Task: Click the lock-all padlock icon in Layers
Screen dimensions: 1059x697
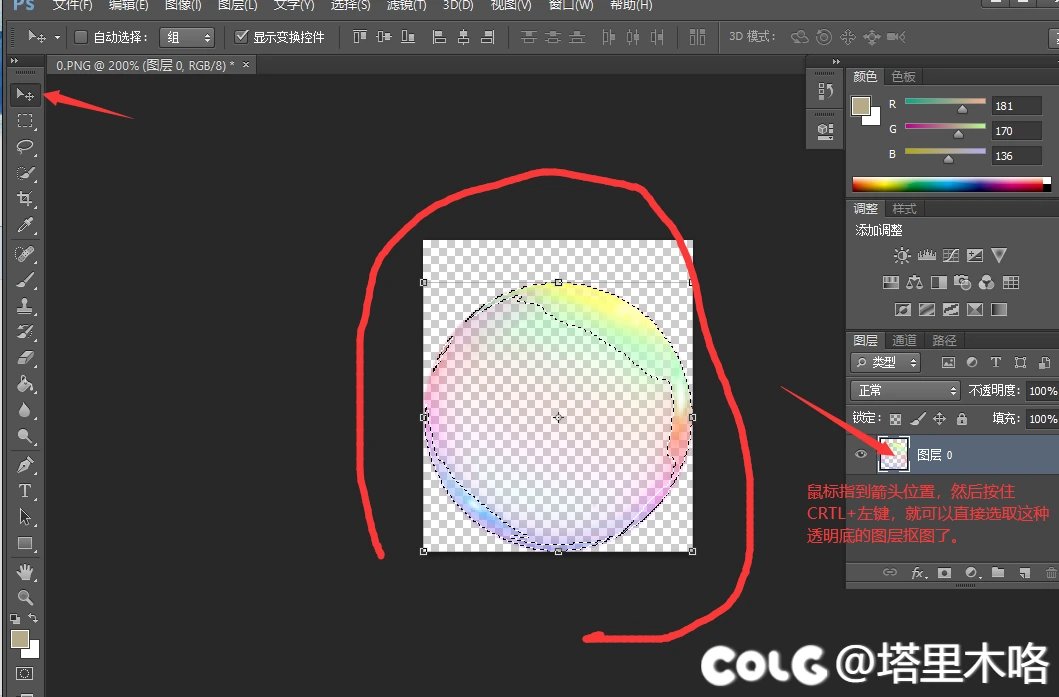Action: click(961, 419)
